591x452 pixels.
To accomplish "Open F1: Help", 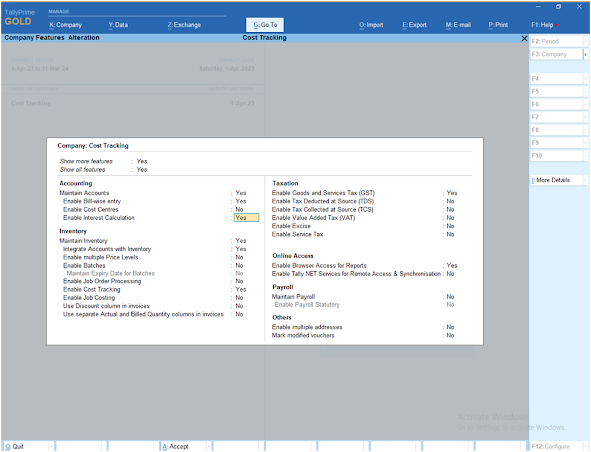I will (x=542, y=25).
